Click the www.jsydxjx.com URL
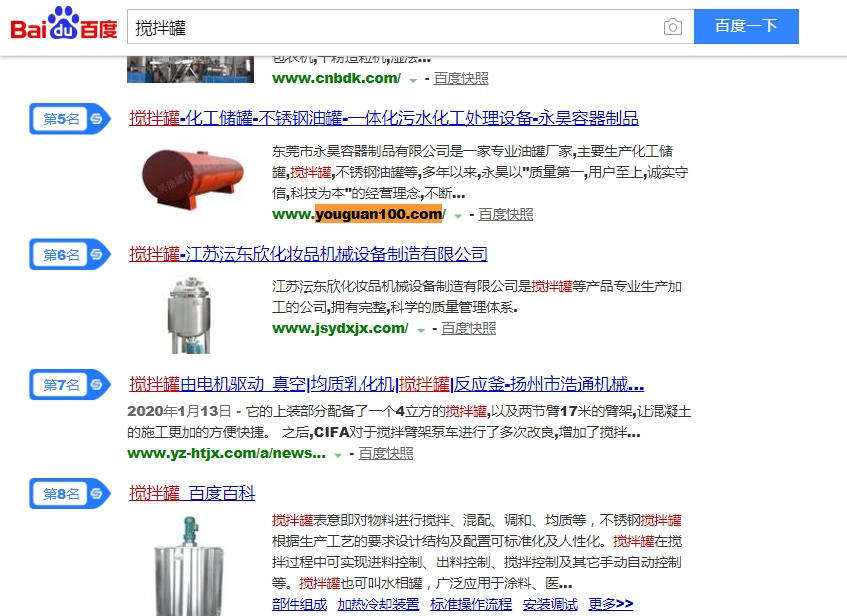847x616 pixels. point(340,329)
